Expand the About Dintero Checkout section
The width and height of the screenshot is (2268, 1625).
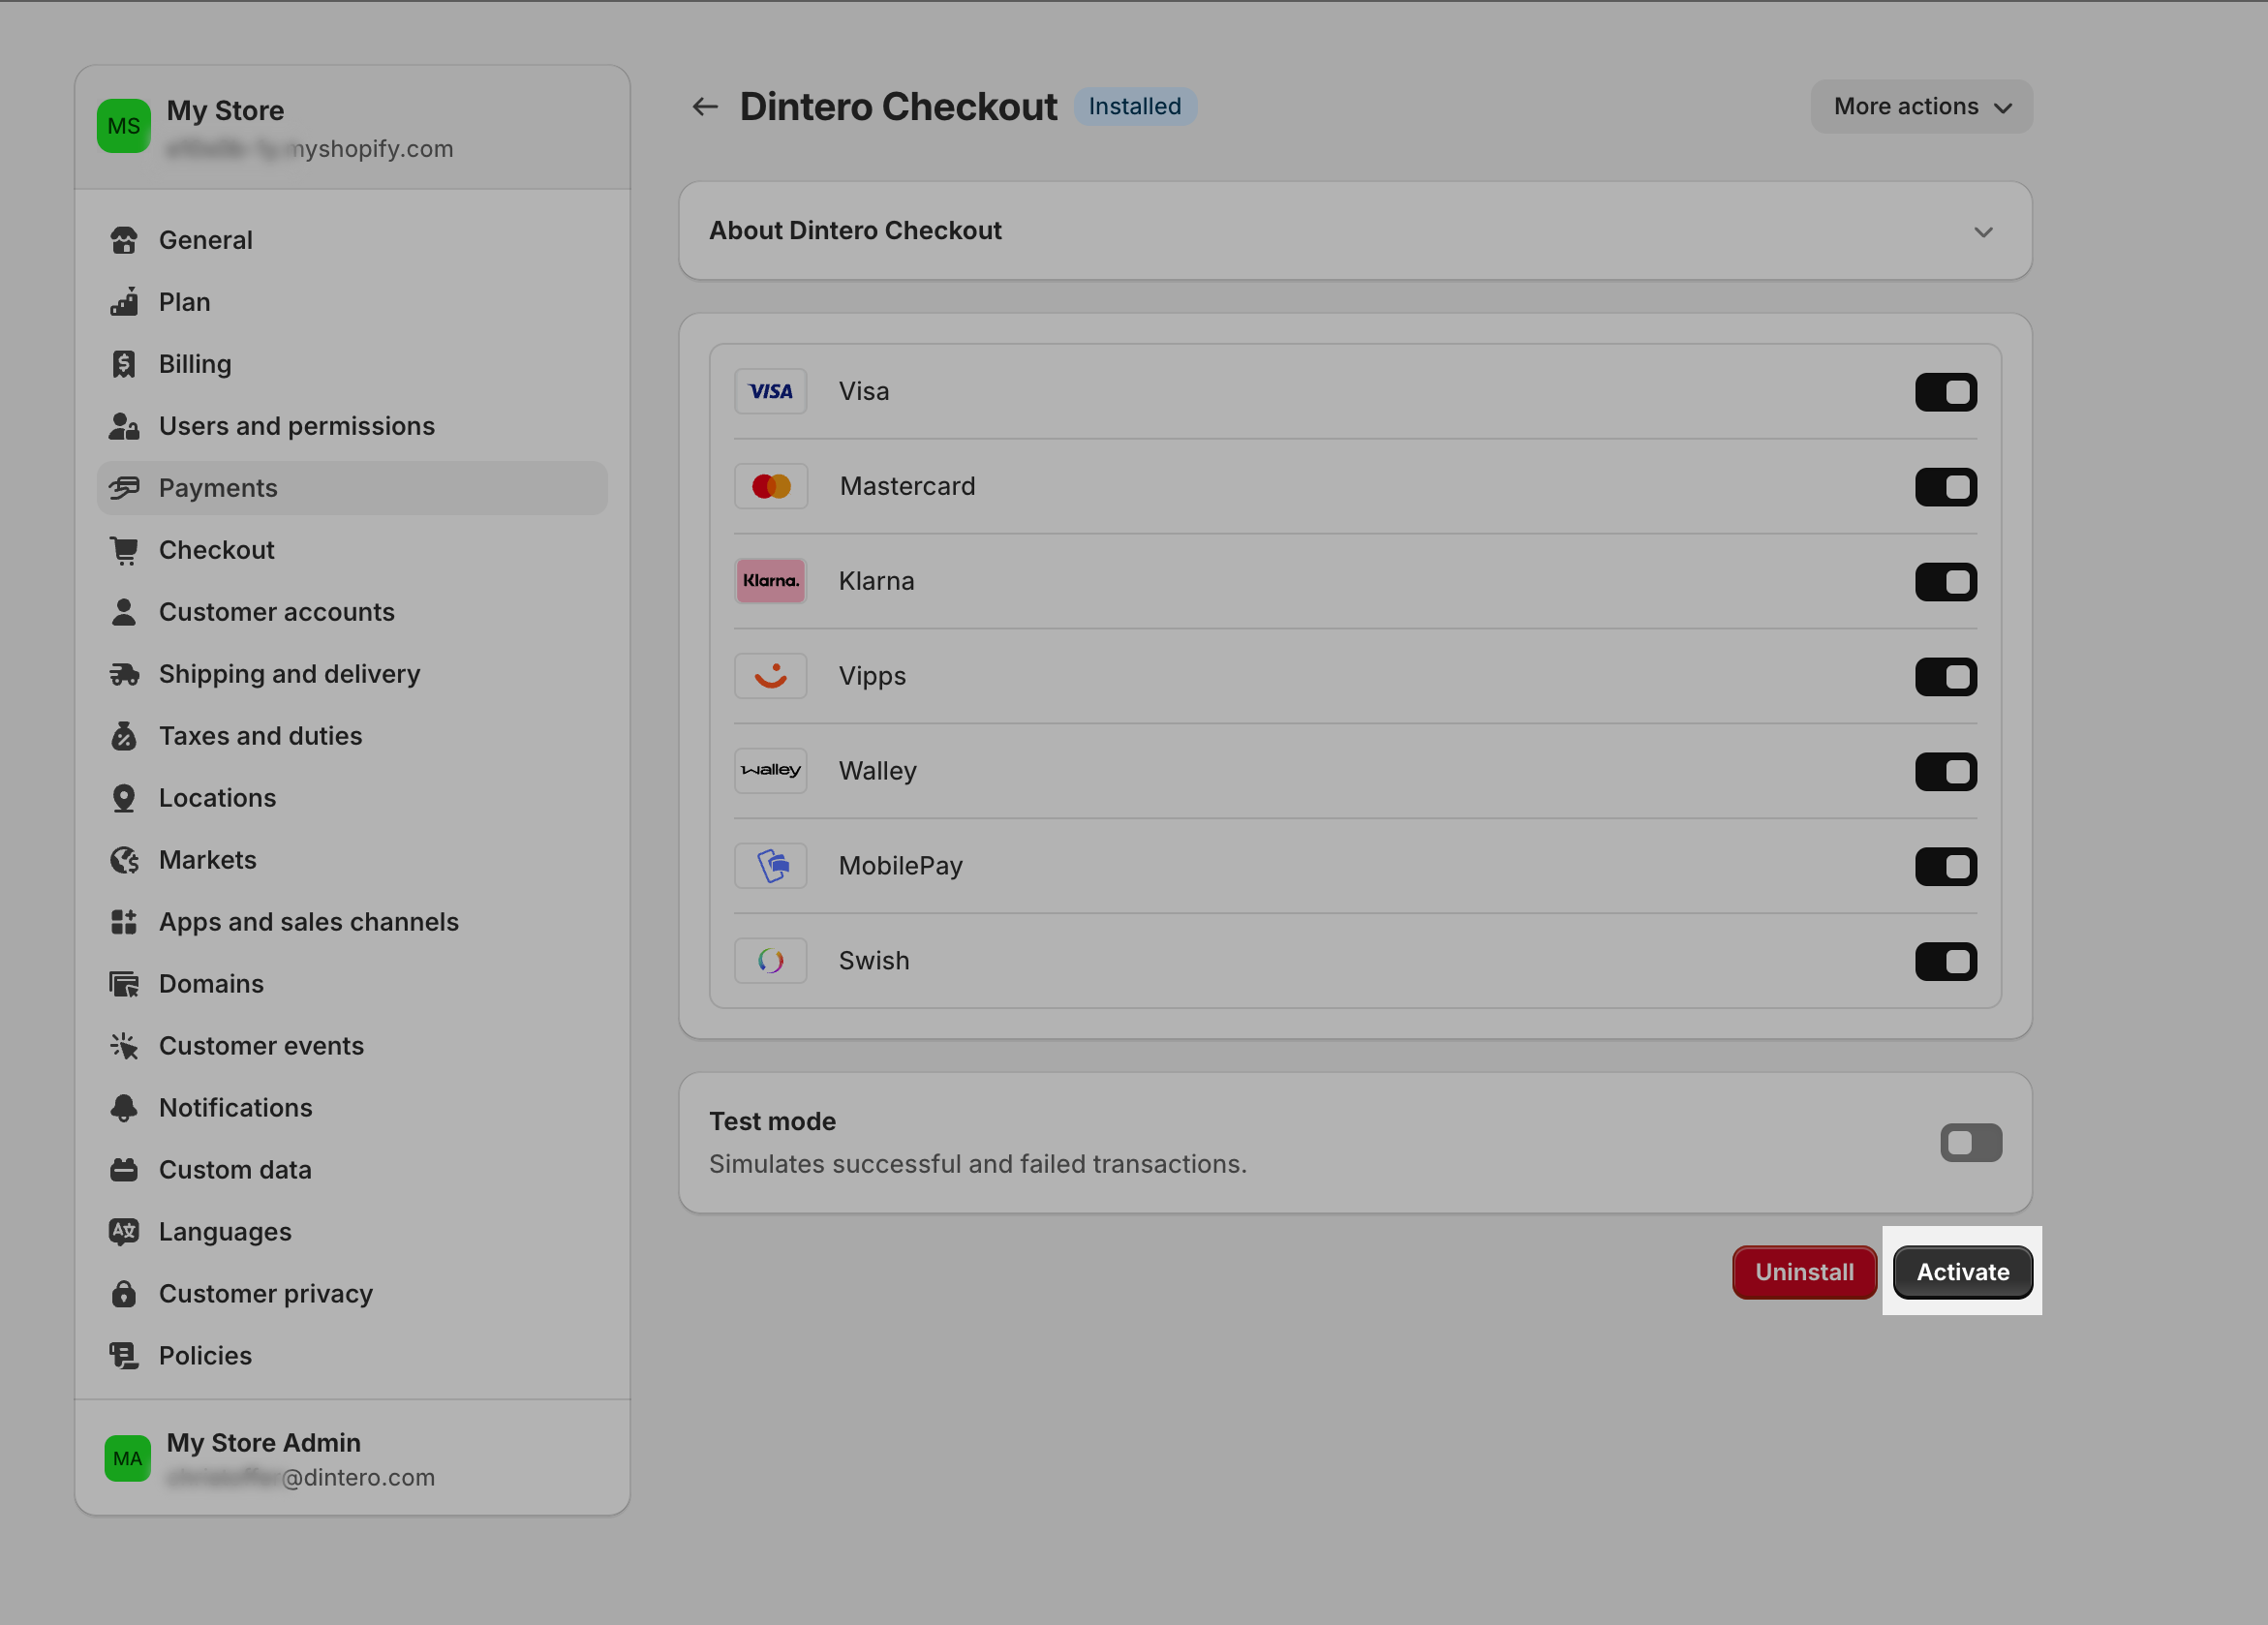point(1355,231)
